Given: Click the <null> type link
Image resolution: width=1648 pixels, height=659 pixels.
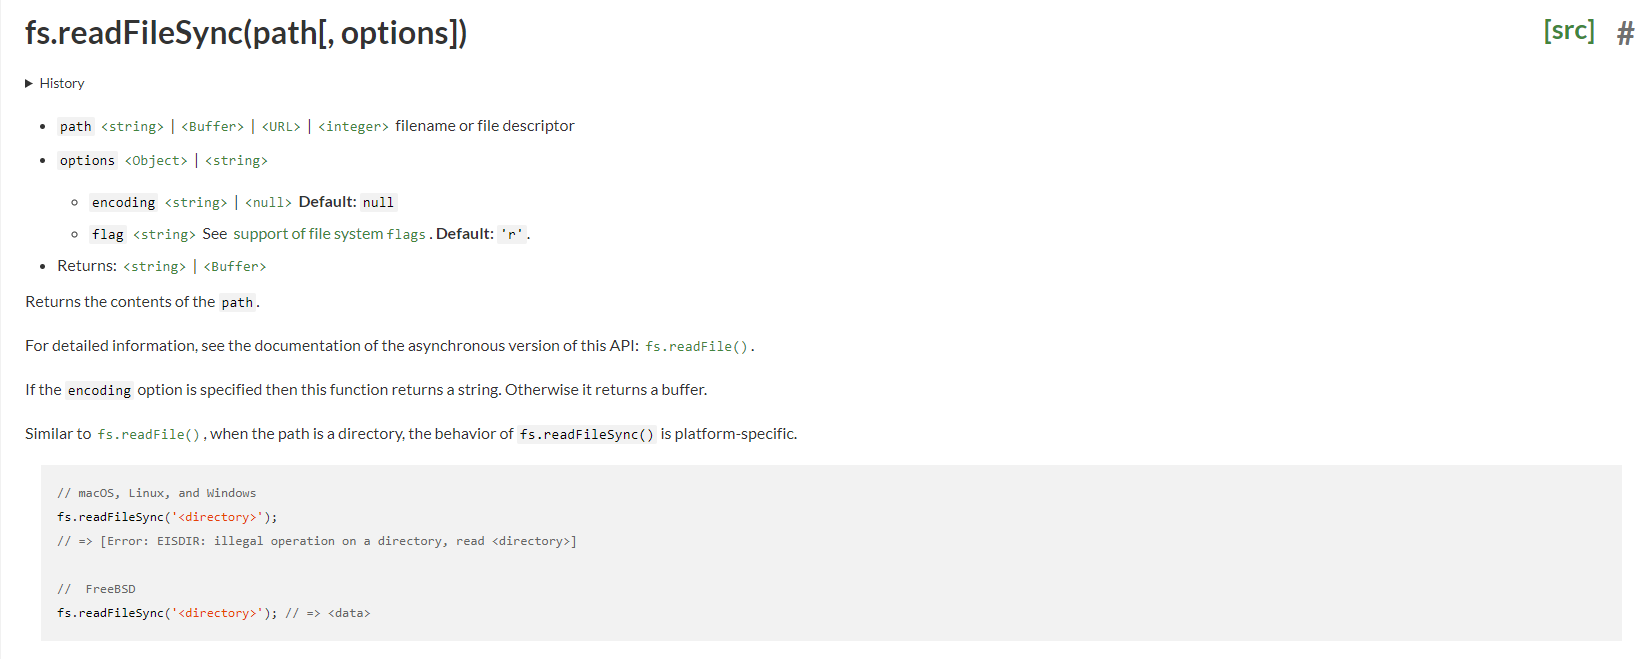Looking at the screenshot, I should (268, 203).
